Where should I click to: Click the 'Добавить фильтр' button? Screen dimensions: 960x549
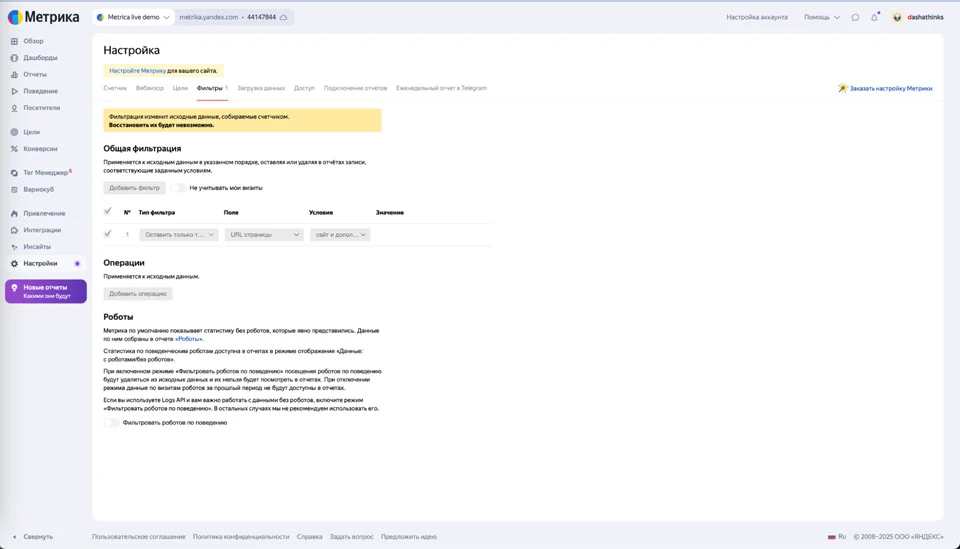pos(134,188)
